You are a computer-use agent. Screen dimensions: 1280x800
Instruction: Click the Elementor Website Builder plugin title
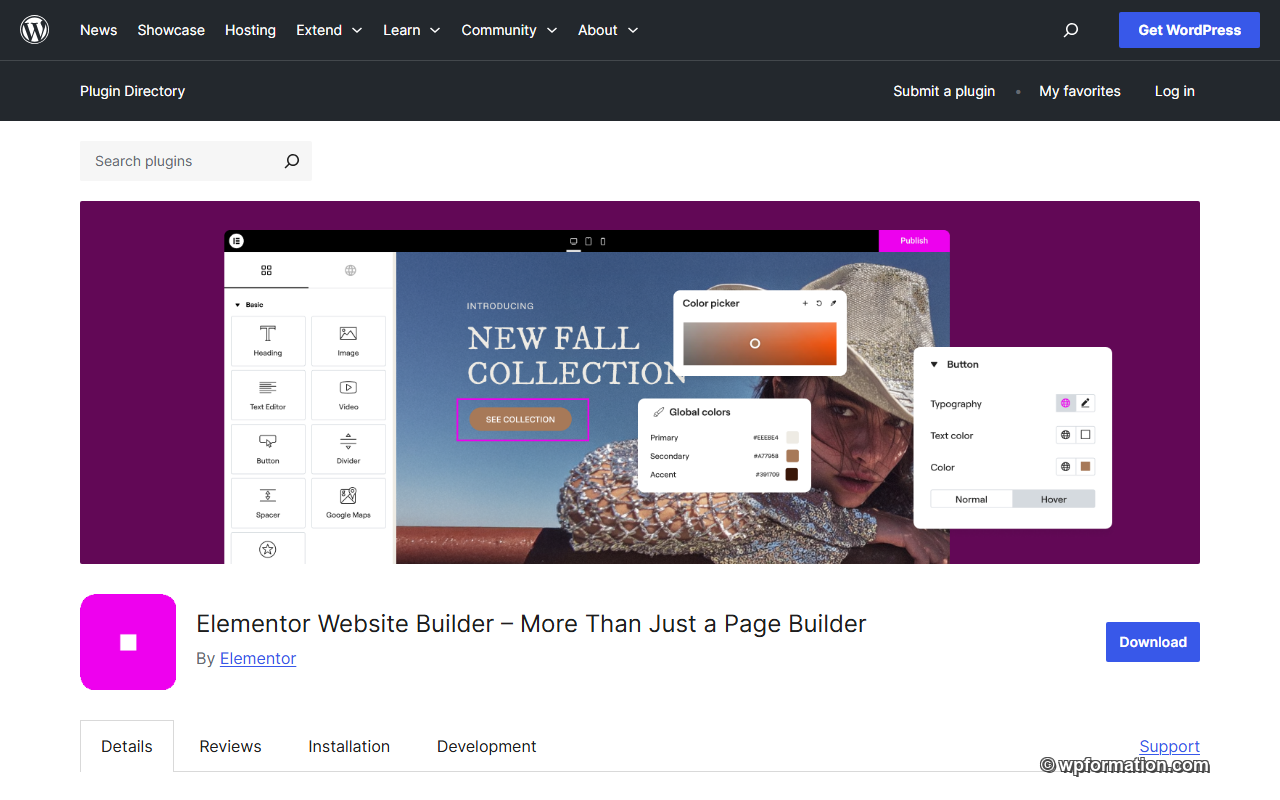pos(531,624)
